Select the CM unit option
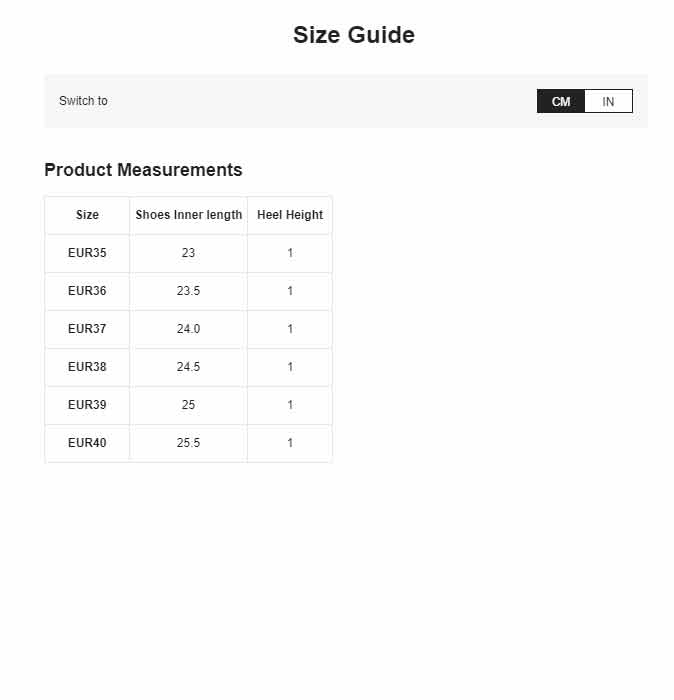This screenshot has height=700, width=674. (x=561, y=101)
